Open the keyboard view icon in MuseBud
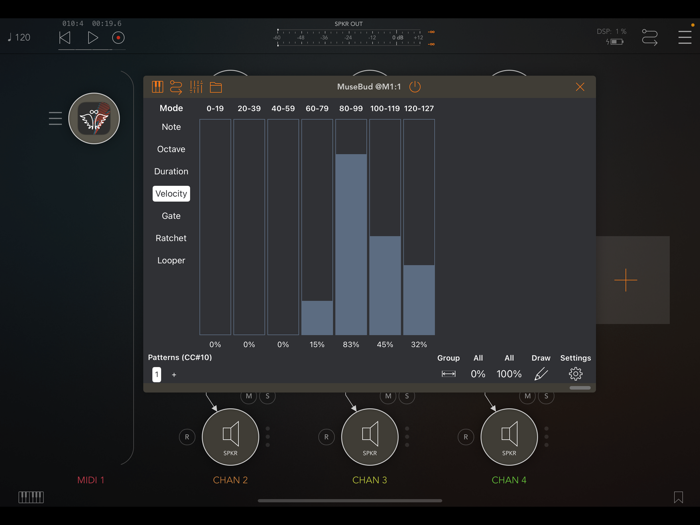 click(x=158, y=87)
